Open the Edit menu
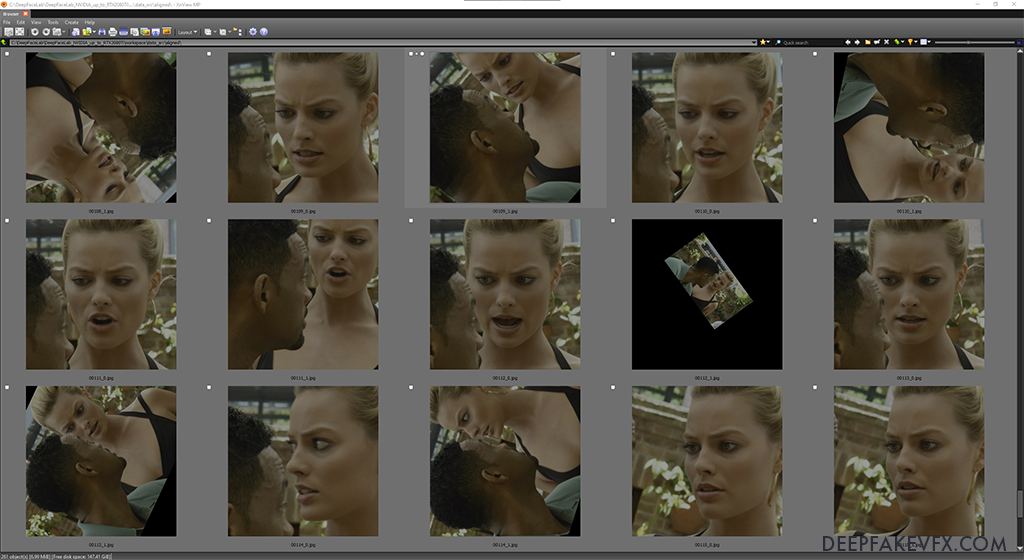The height and width of the screenshot is (560, 1024). [x=21, y=22]
